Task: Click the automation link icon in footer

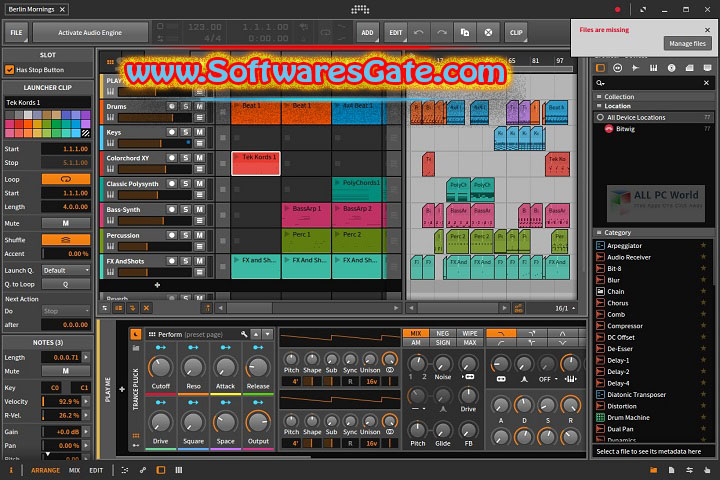Action: click(143, 470)
